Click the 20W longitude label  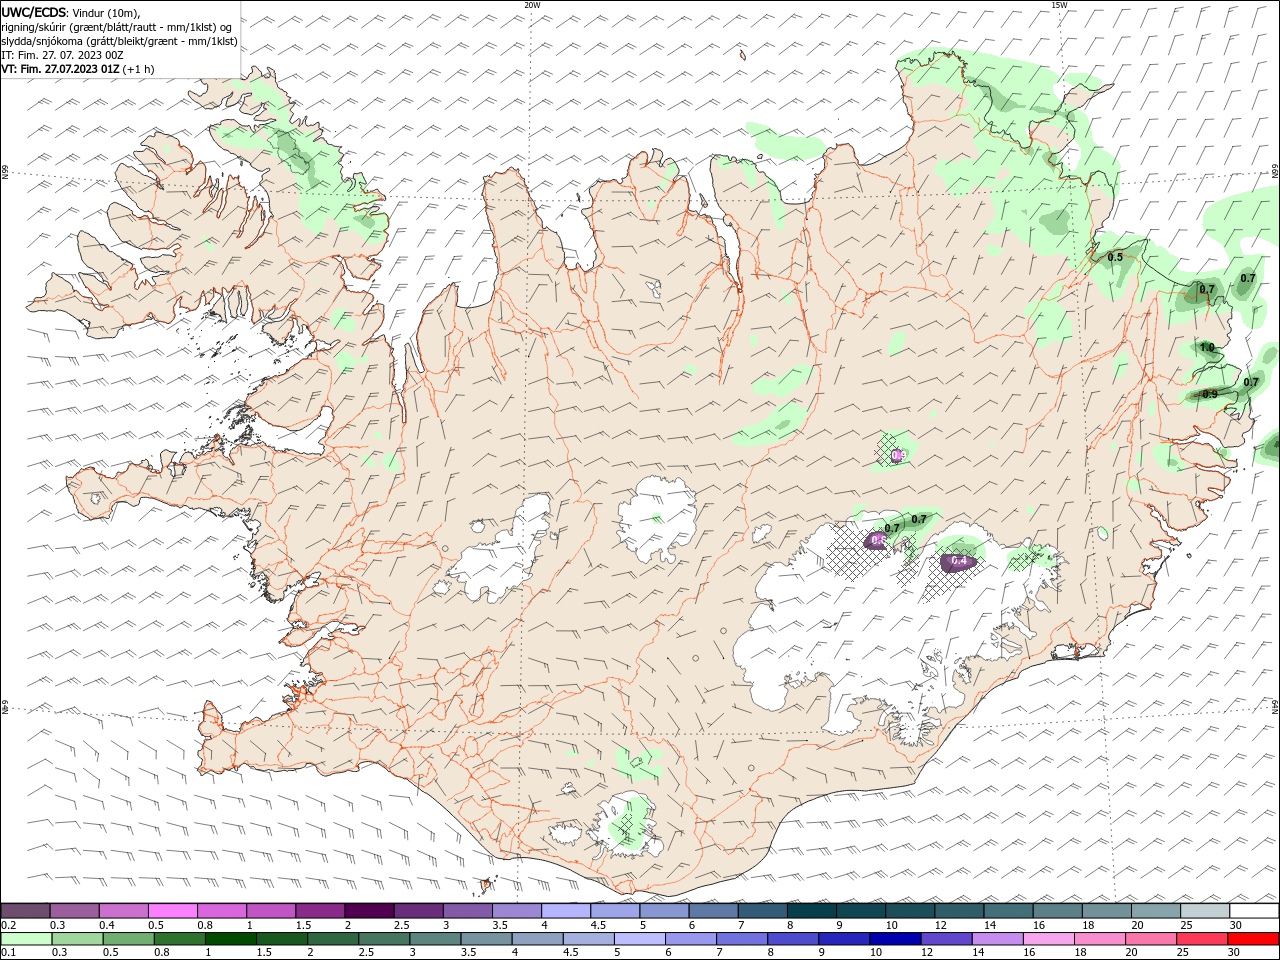tap(532, 5)
